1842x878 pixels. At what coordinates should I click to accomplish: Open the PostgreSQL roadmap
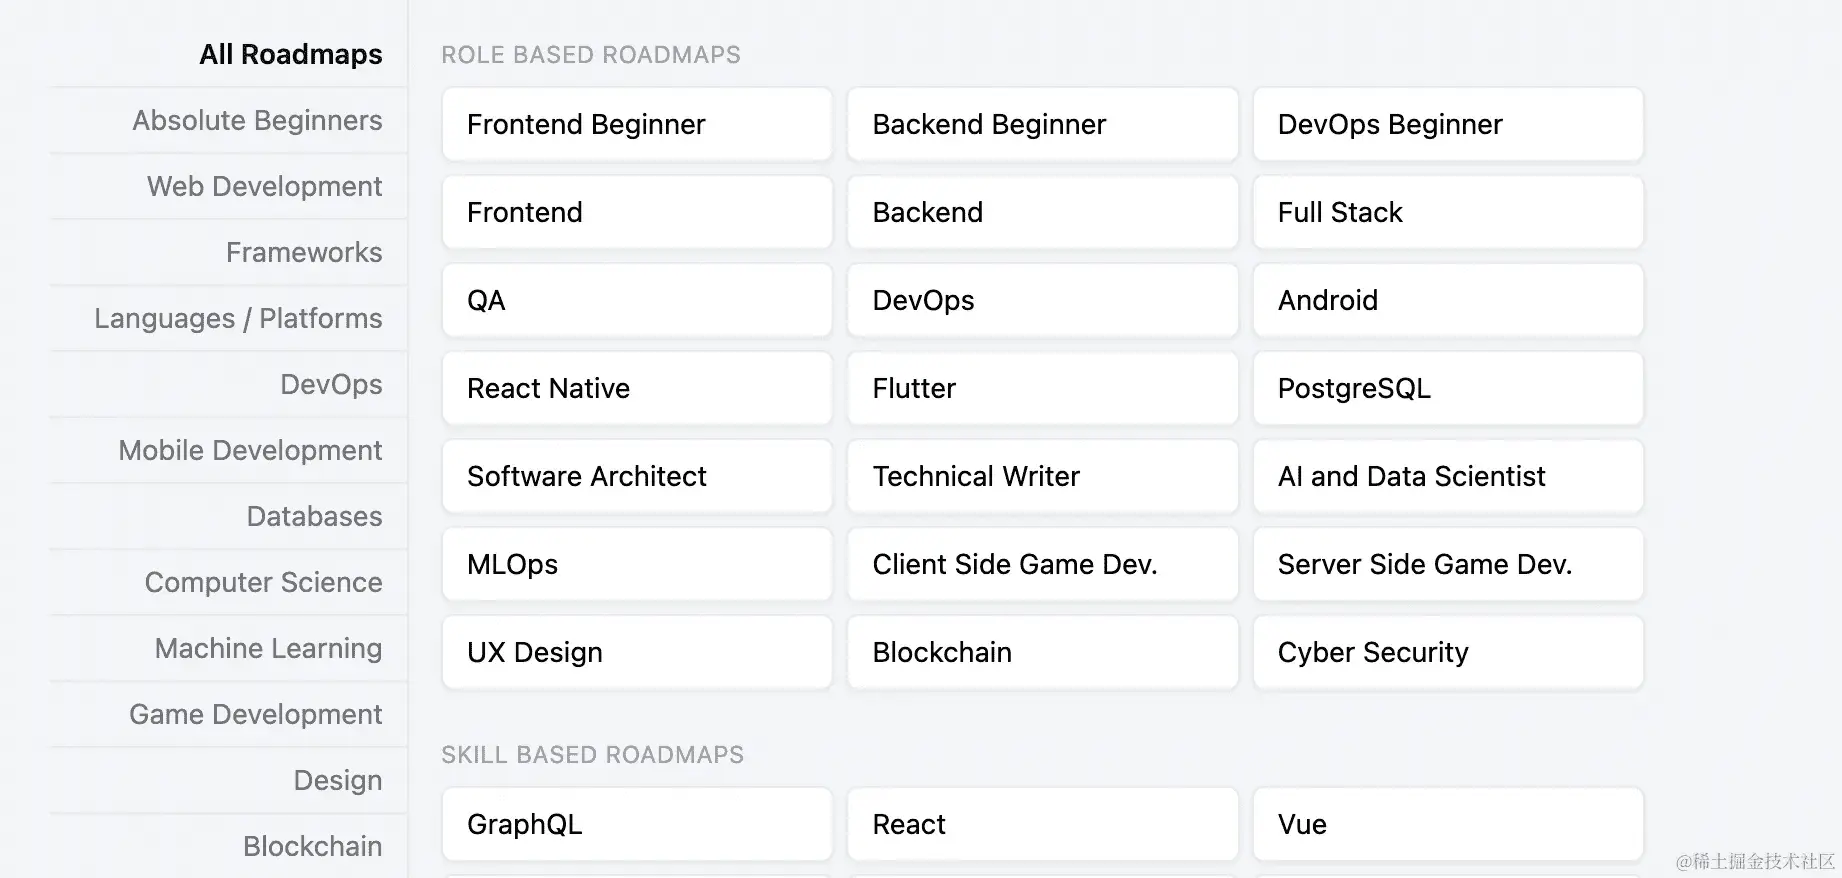pyautogui.click(x=1448, y=388)
